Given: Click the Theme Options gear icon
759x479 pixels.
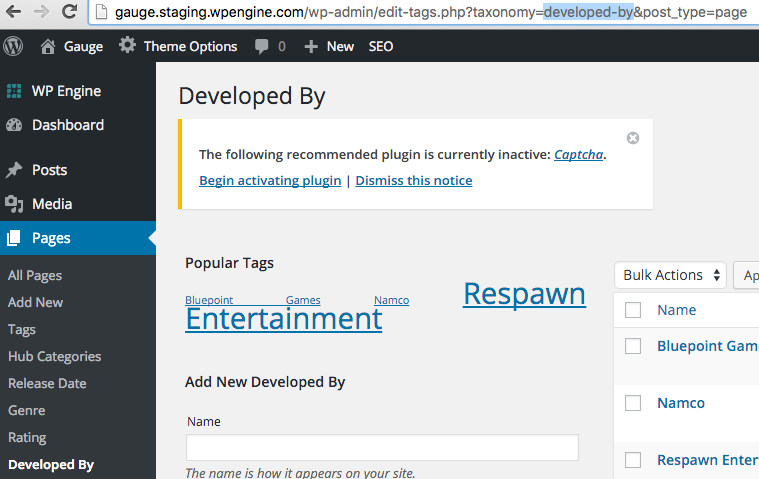Looking at the screenshot, I should click(x=128, y=45).
